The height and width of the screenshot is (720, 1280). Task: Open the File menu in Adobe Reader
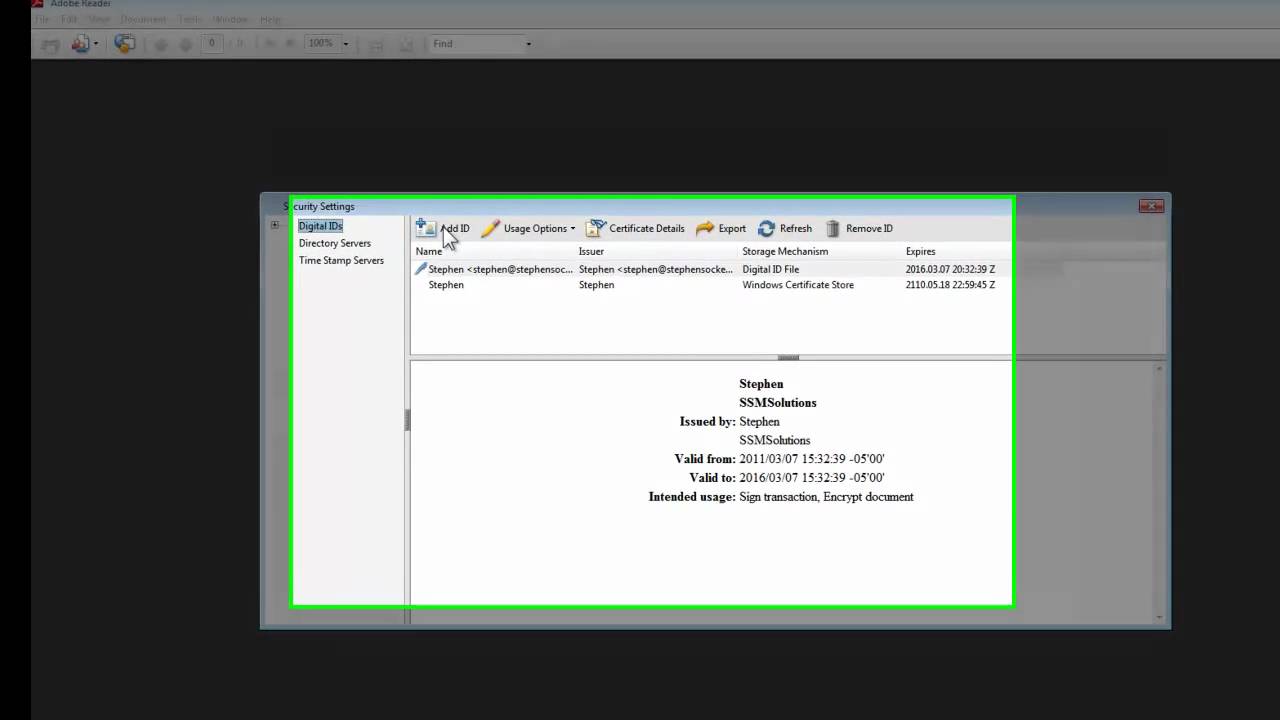pyautogui.click(x=42, y=19)
